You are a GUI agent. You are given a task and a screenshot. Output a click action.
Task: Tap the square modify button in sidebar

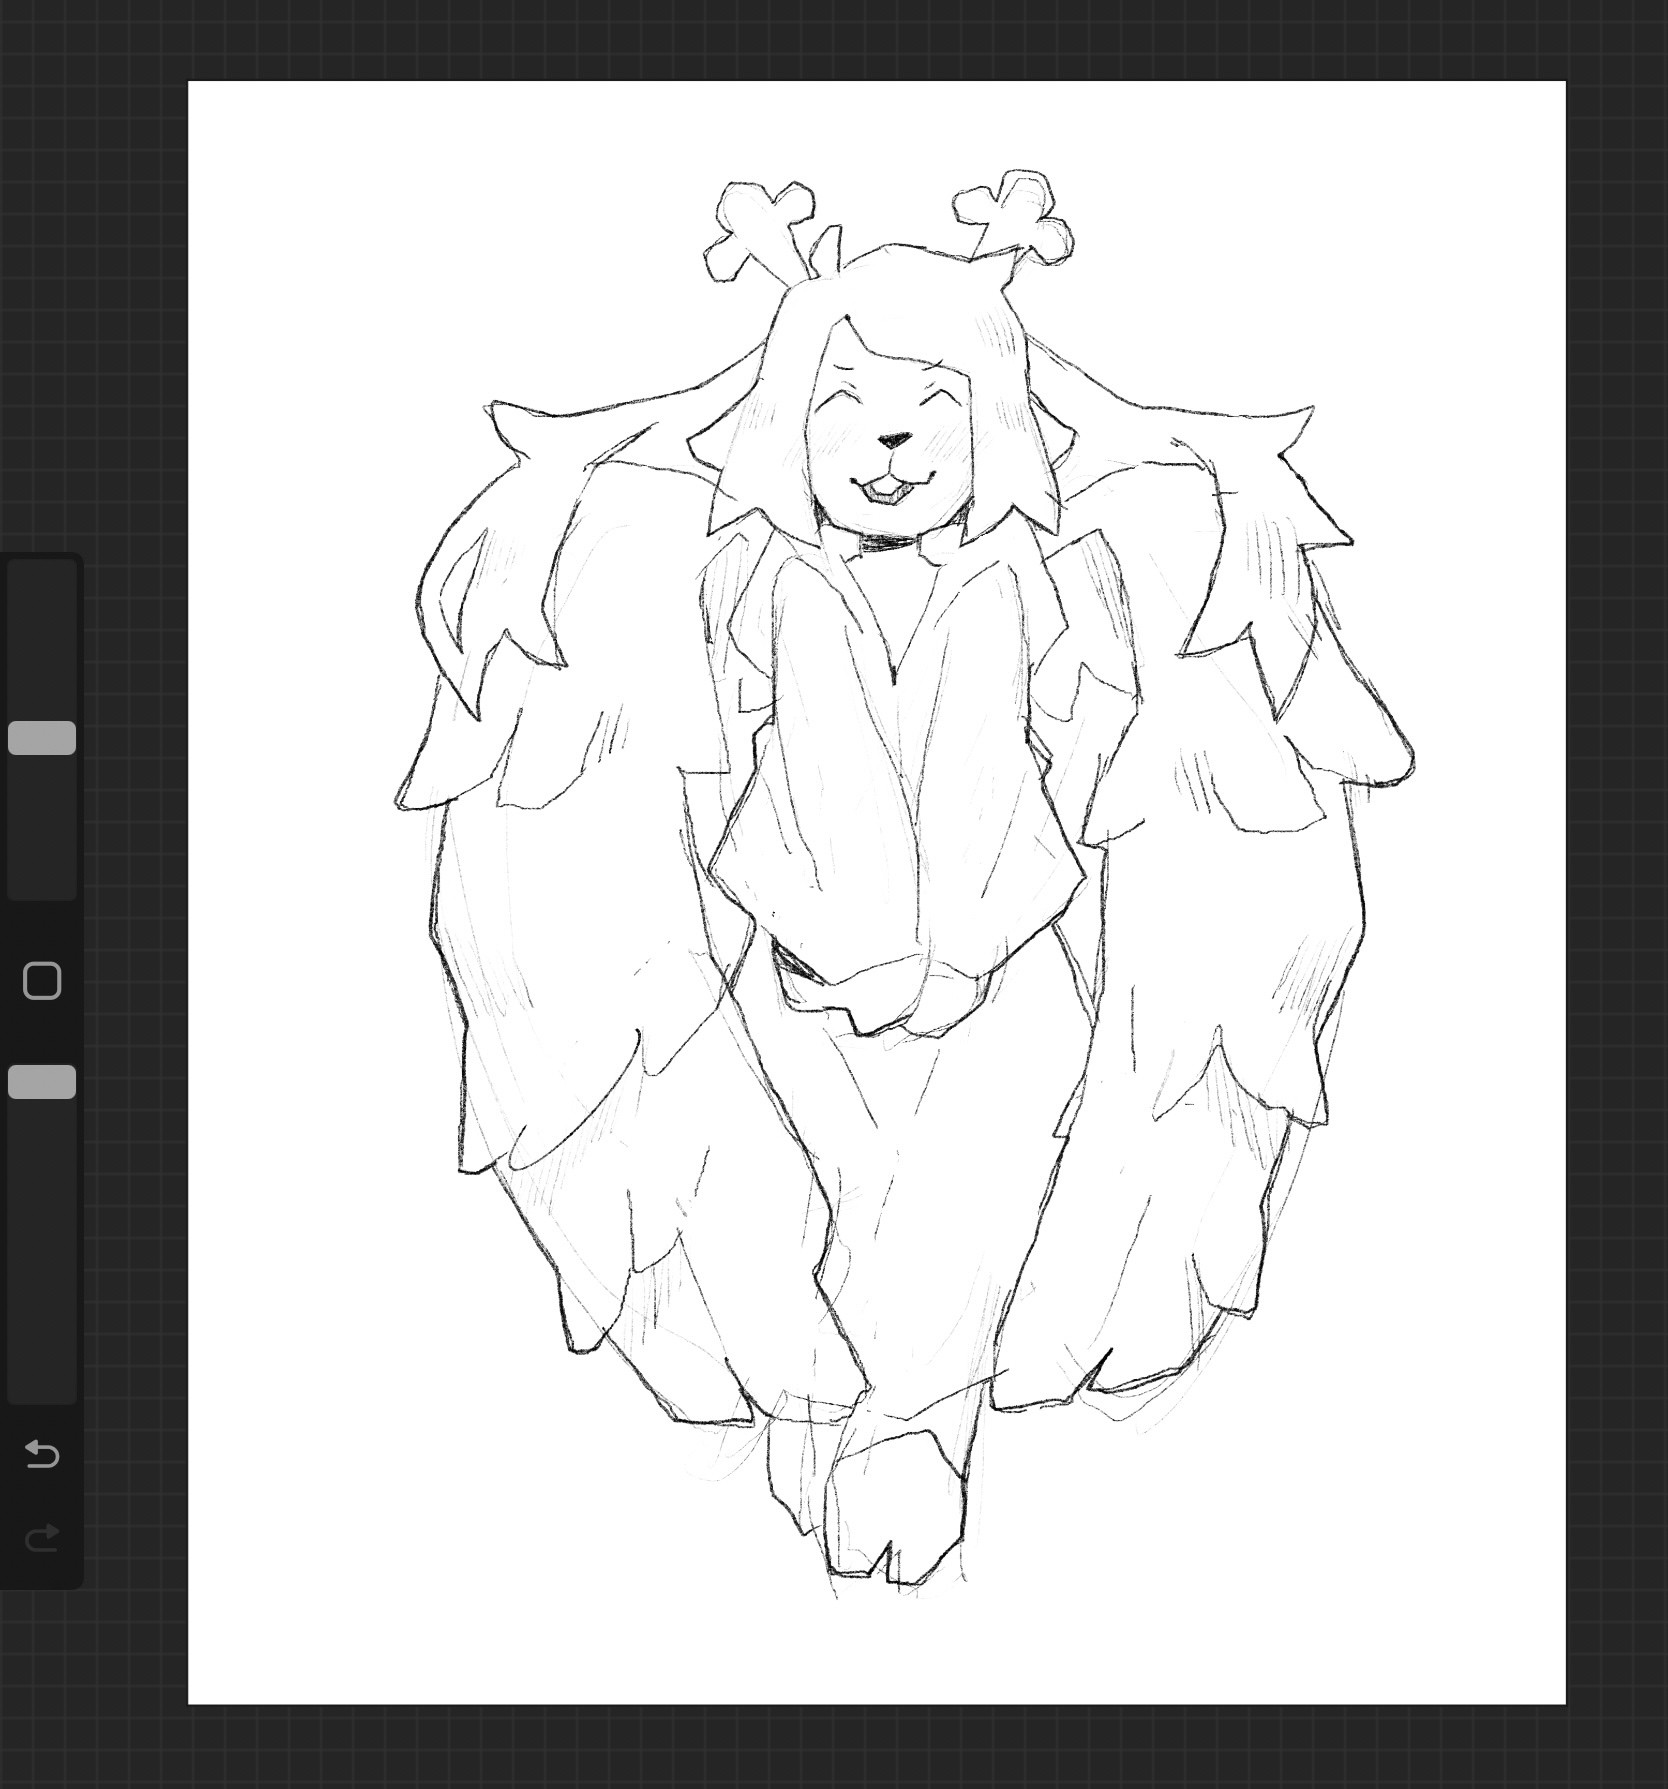click(42, 981)
